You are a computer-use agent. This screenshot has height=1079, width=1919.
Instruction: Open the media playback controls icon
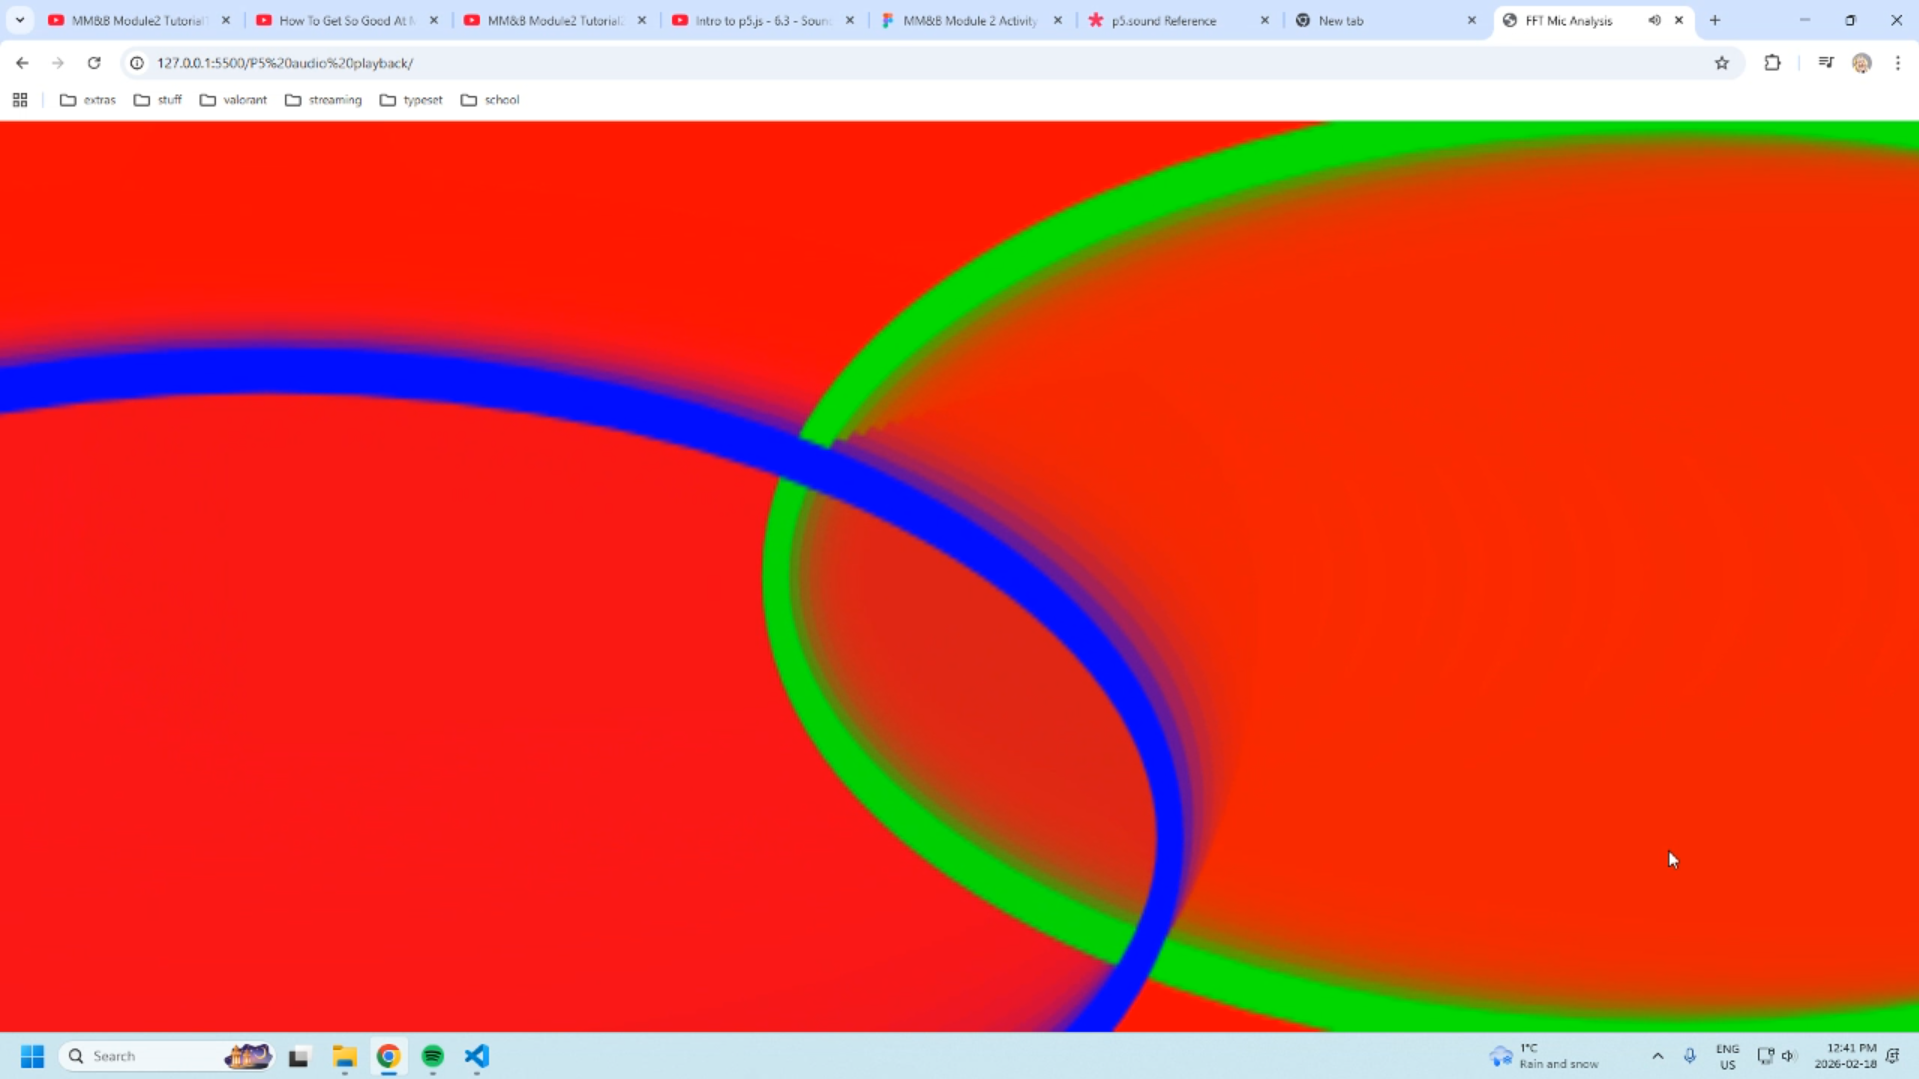coord(1825,62)
